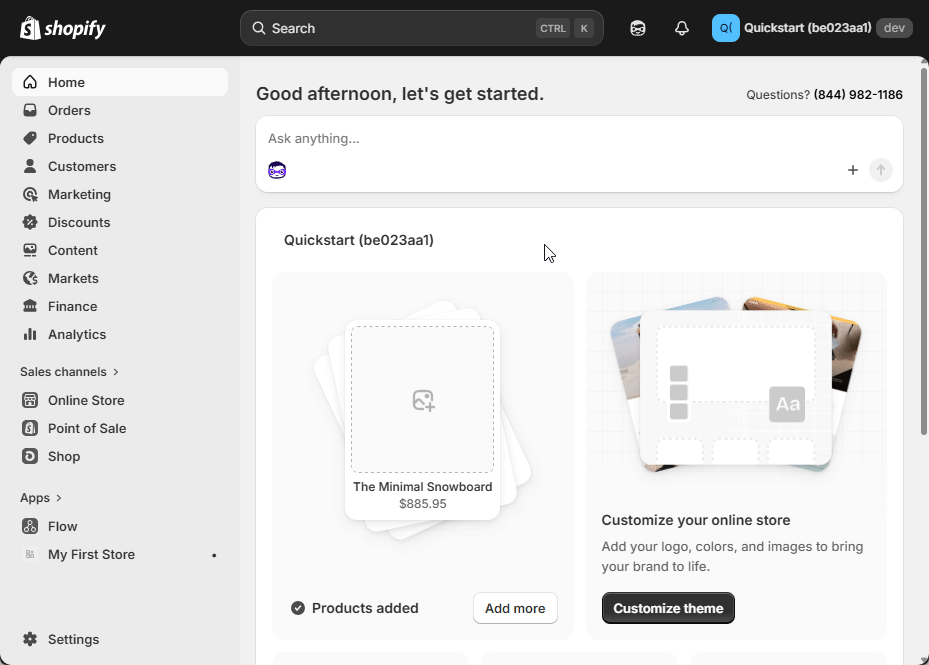The image size is (929, 665).
Task: Expand the Apps section
Action: point(41,498)
